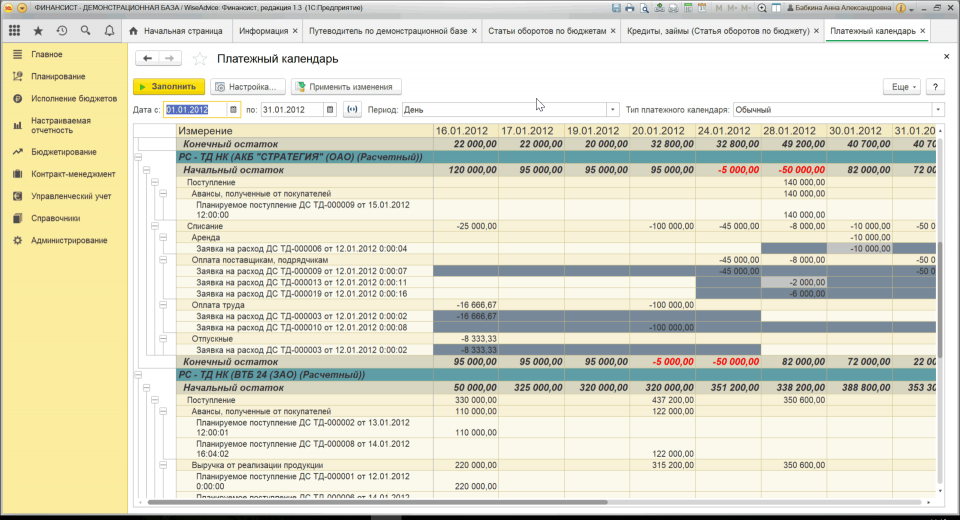This screenshot has width=960, height=520.
Task: Expand Тип платежного календаря dropdown
Action: pyautogui.click(x=938, y=109)
